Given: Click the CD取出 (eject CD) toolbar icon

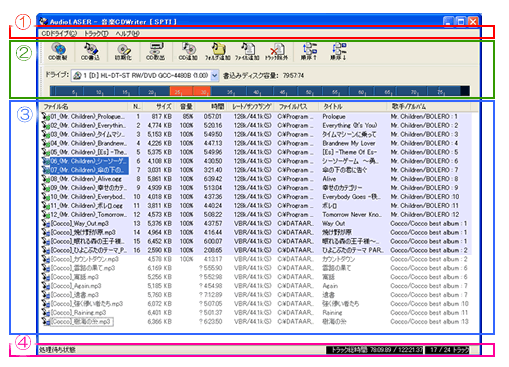Looking at the screenshot, I should [156, 52].
